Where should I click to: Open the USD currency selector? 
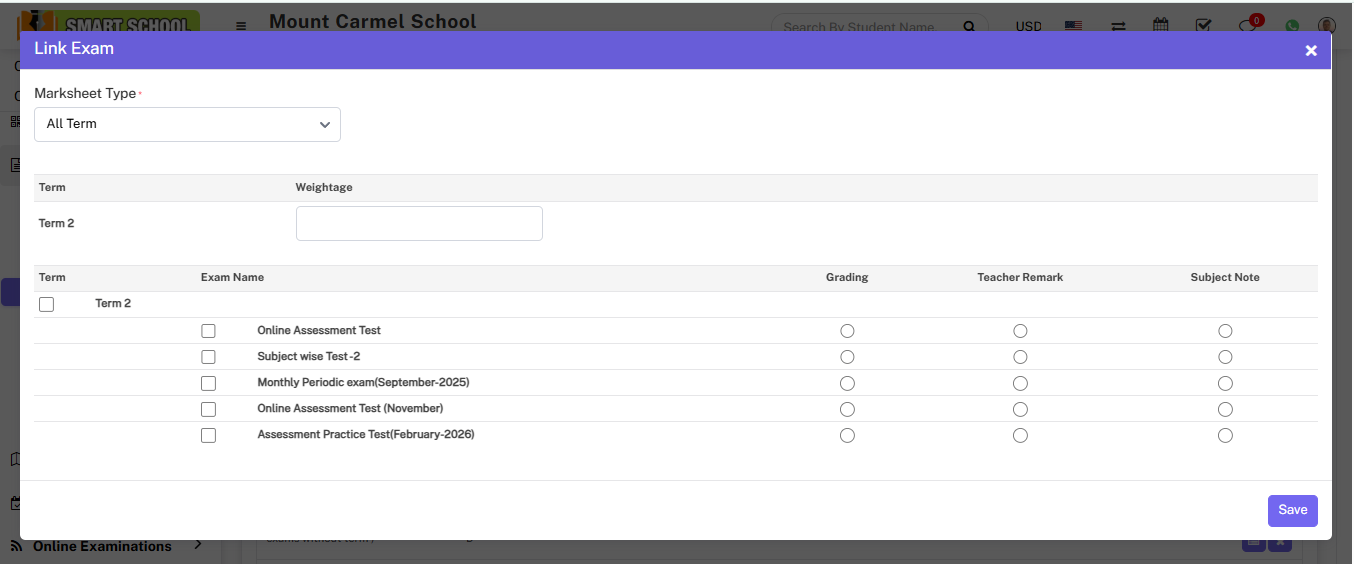click(1028, 26)
